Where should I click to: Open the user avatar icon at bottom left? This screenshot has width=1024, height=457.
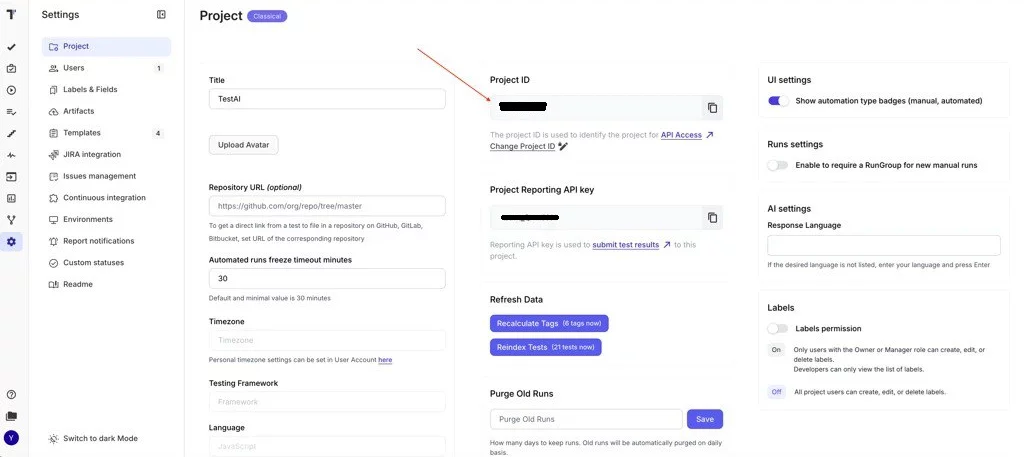click(x=11, y=437)
